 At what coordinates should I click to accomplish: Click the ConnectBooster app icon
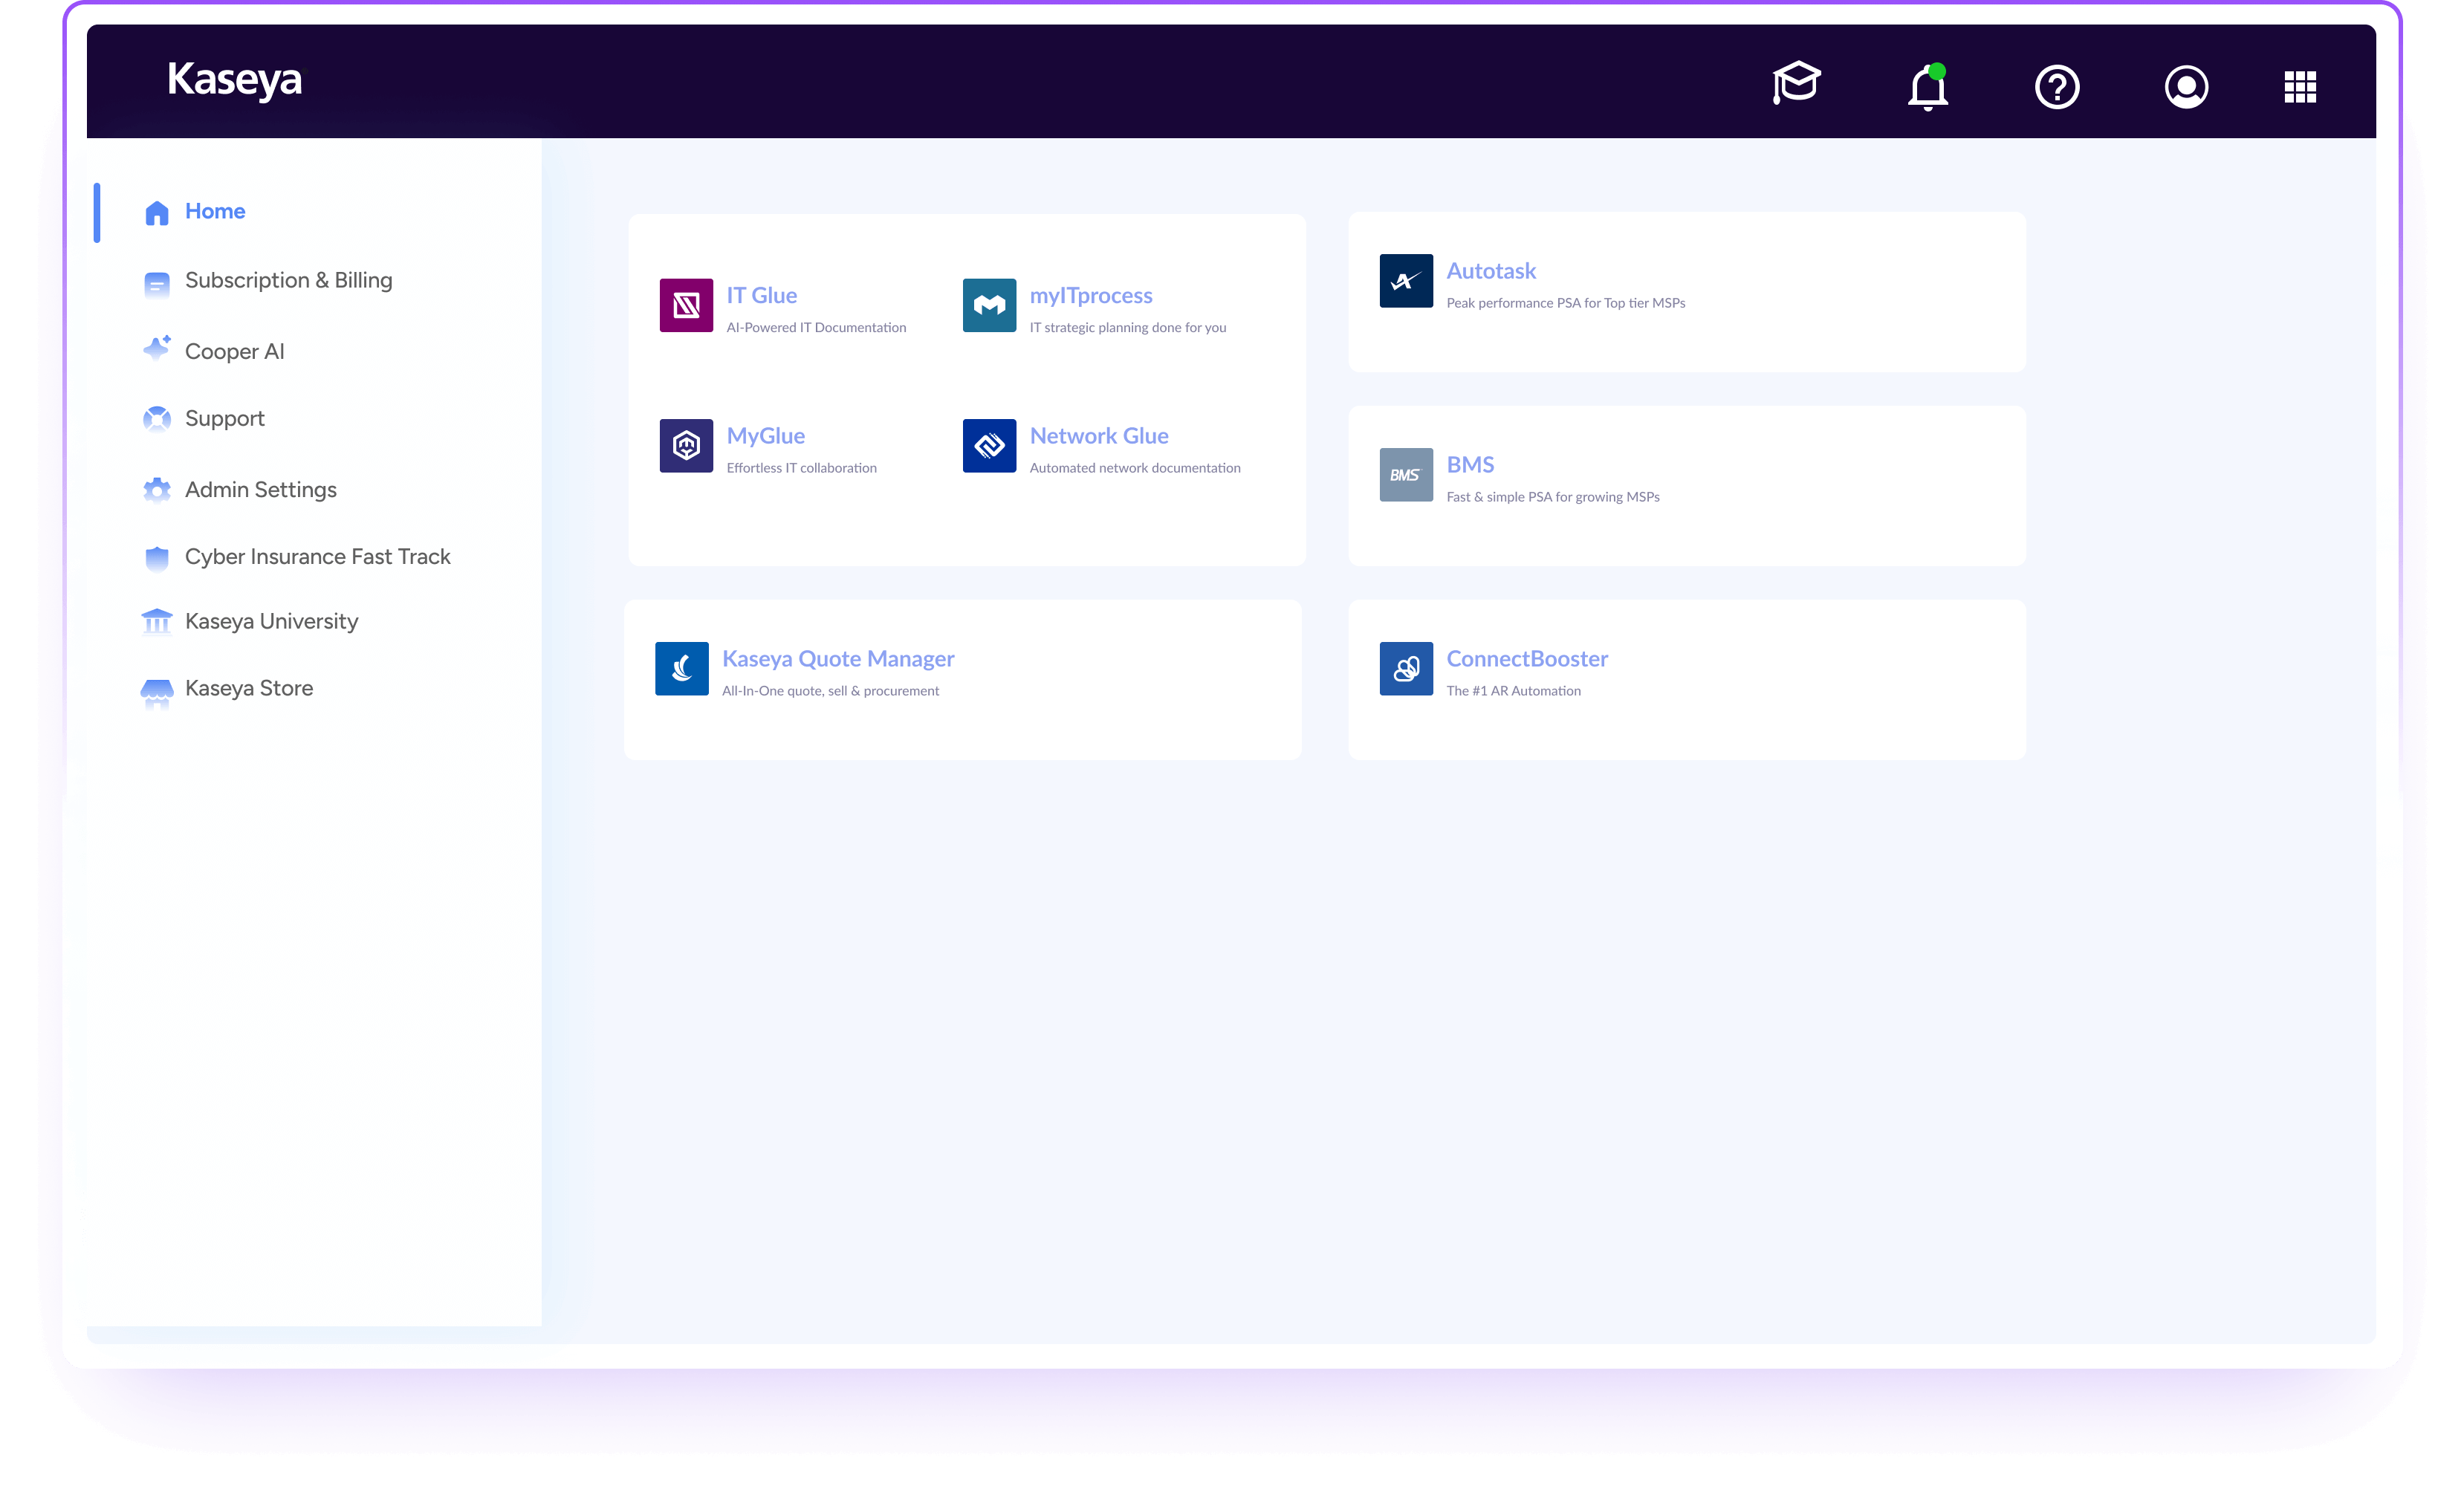1406,668
